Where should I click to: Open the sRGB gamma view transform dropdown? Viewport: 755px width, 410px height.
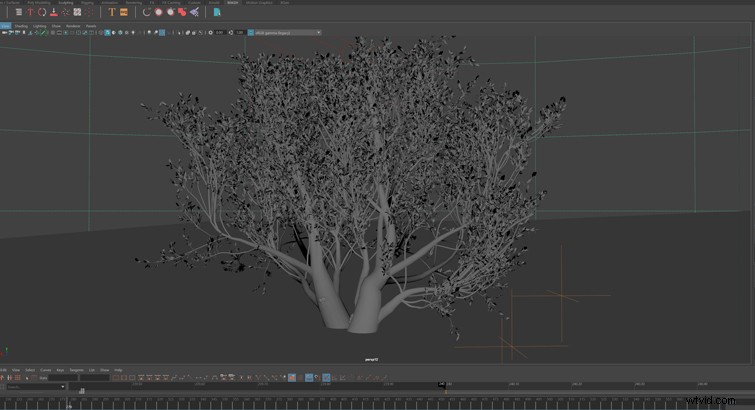coord(288,33)
